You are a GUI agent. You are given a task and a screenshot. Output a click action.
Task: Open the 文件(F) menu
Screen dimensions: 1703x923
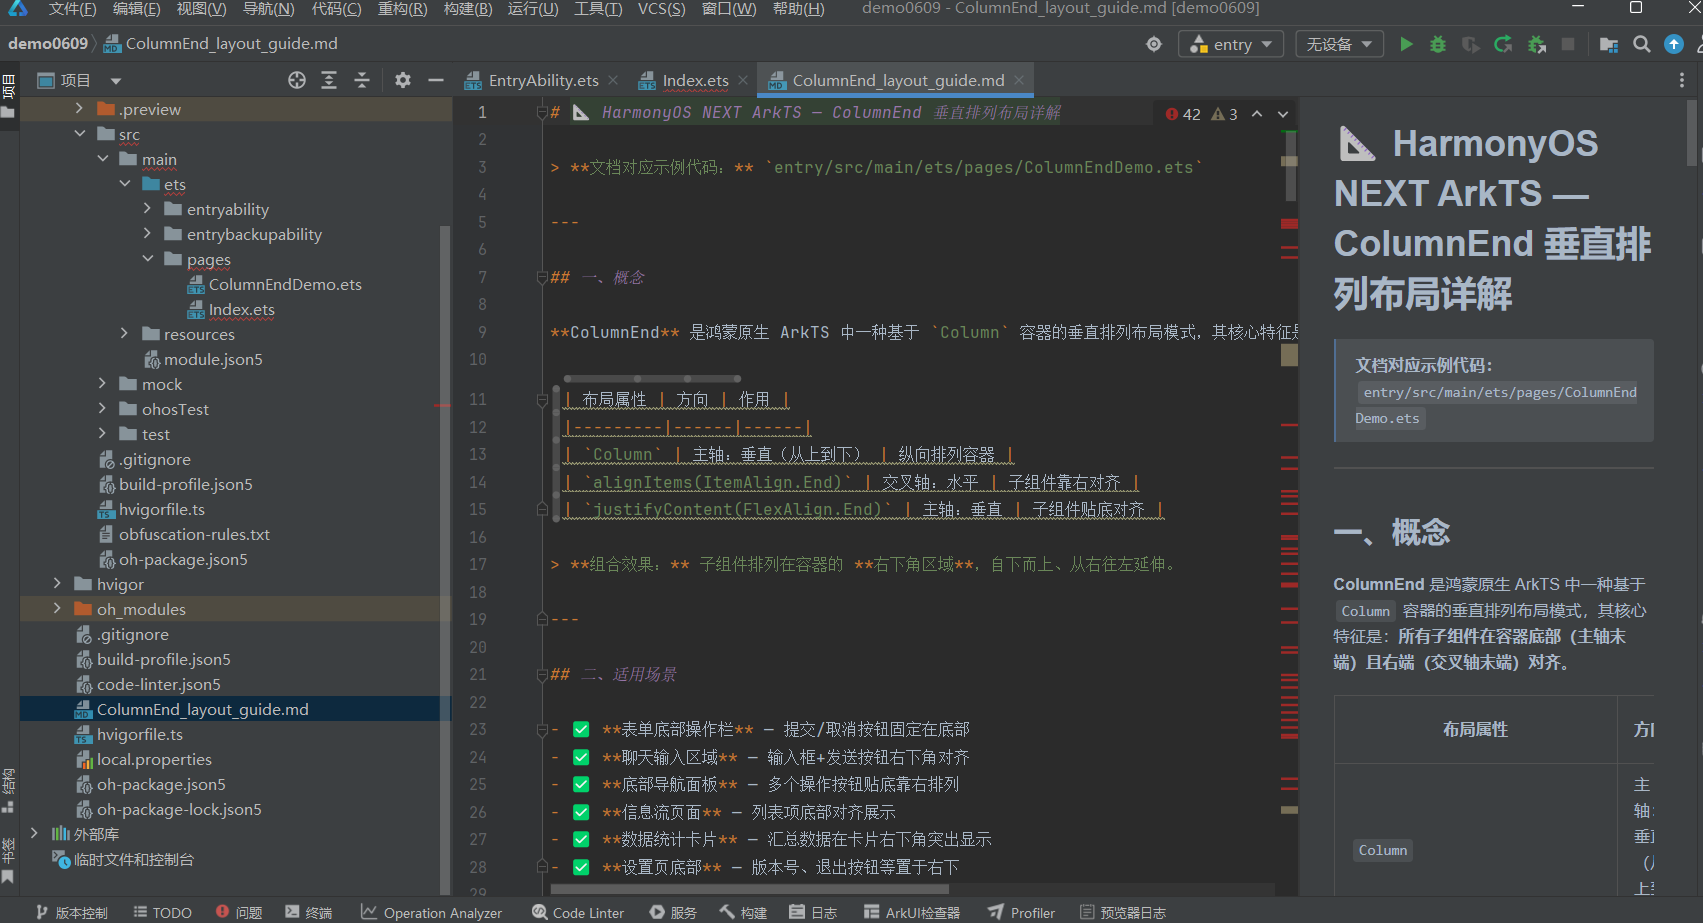(x=72, y=9)
